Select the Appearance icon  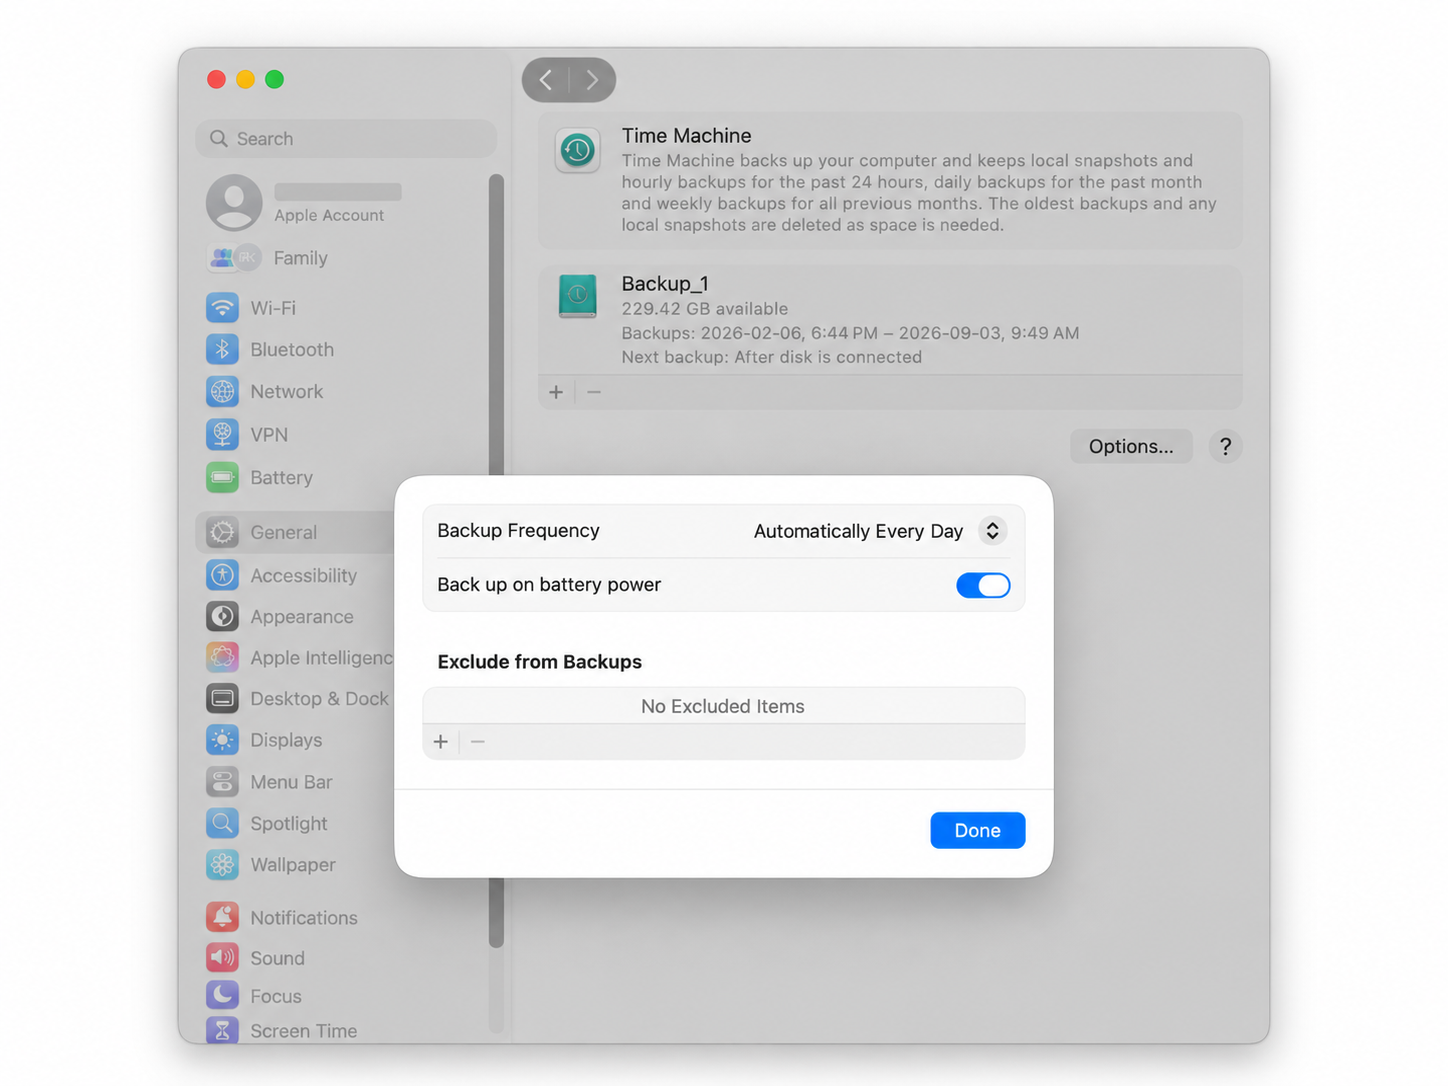(x=222, y=616)
